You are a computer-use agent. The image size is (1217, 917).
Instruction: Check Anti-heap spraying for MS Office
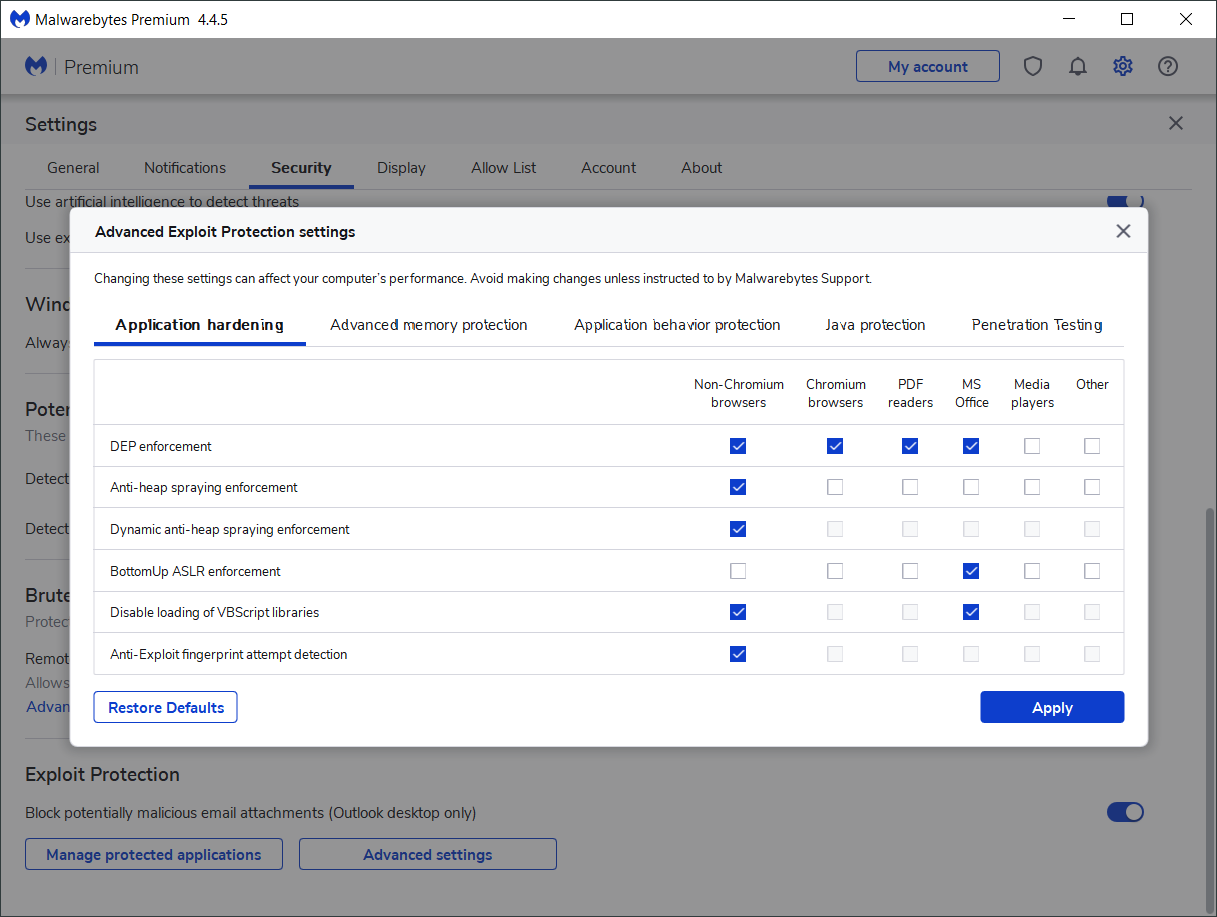[971, 487]
